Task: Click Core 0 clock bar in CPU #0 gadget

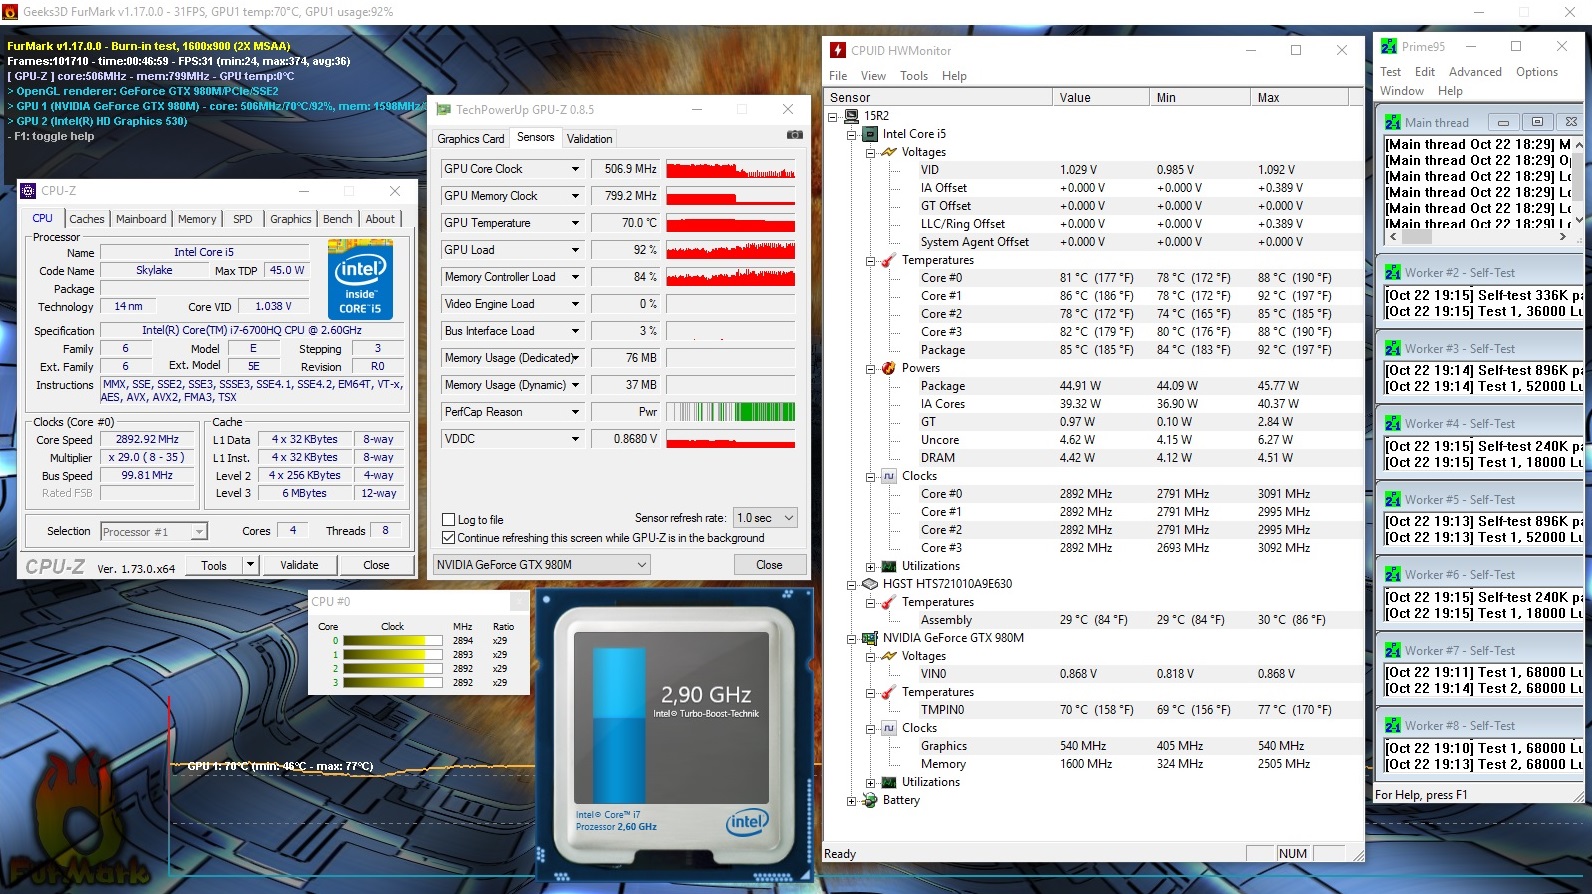Action: [393, 641]
